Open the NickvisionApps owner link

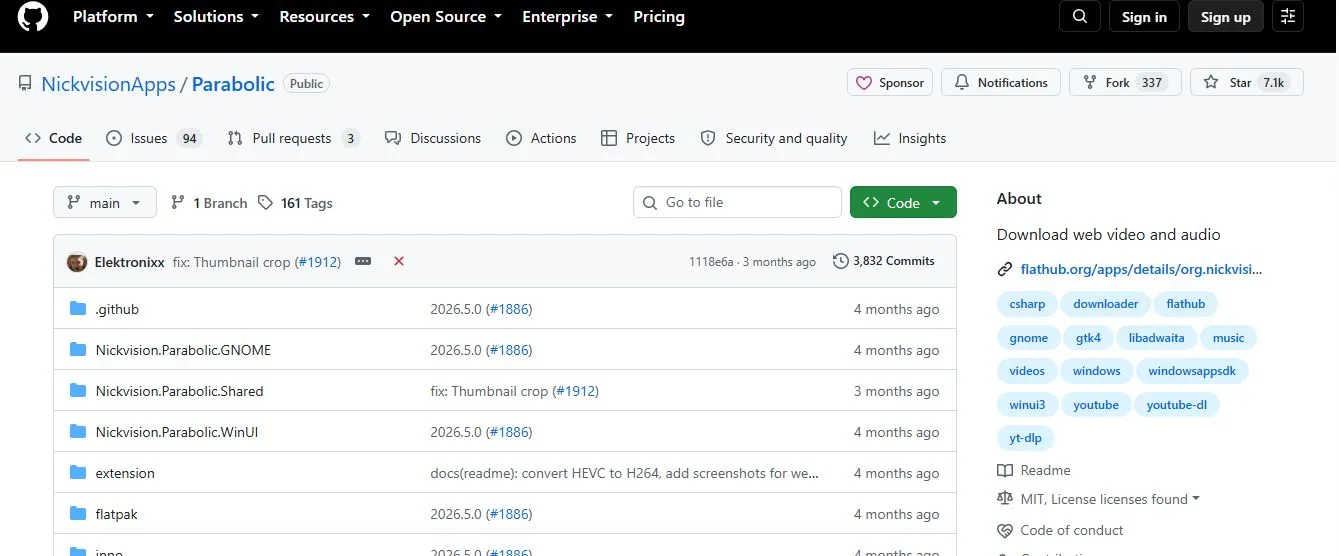click(x=108, y=84)
